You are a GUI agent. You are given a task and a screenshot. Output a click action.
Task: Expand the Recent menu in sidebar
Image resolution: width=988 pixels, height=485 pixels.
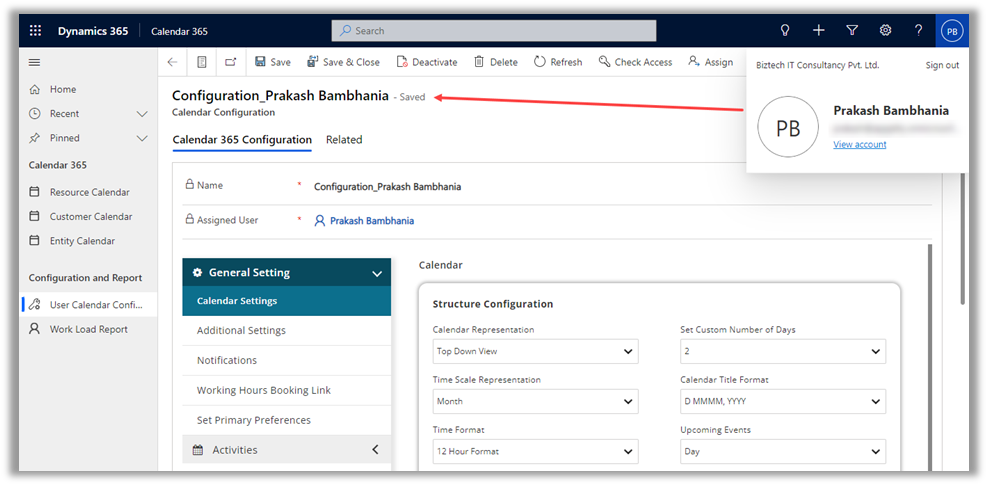pyautogui.click(x=141, y=114)
